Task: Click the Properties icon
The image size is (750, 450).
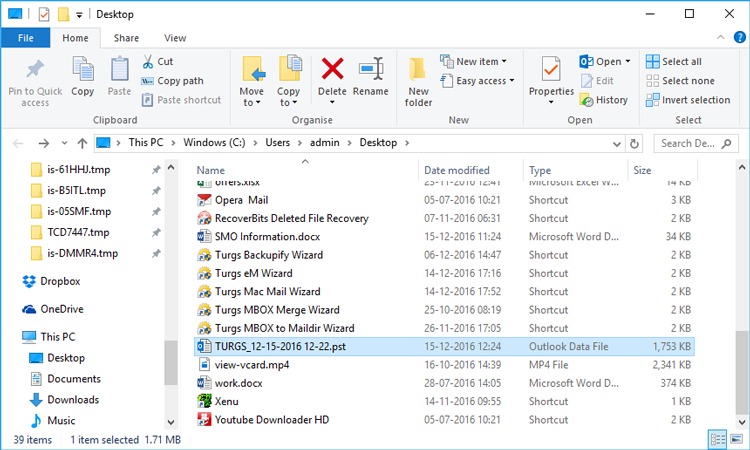Action: coord(551,69)
